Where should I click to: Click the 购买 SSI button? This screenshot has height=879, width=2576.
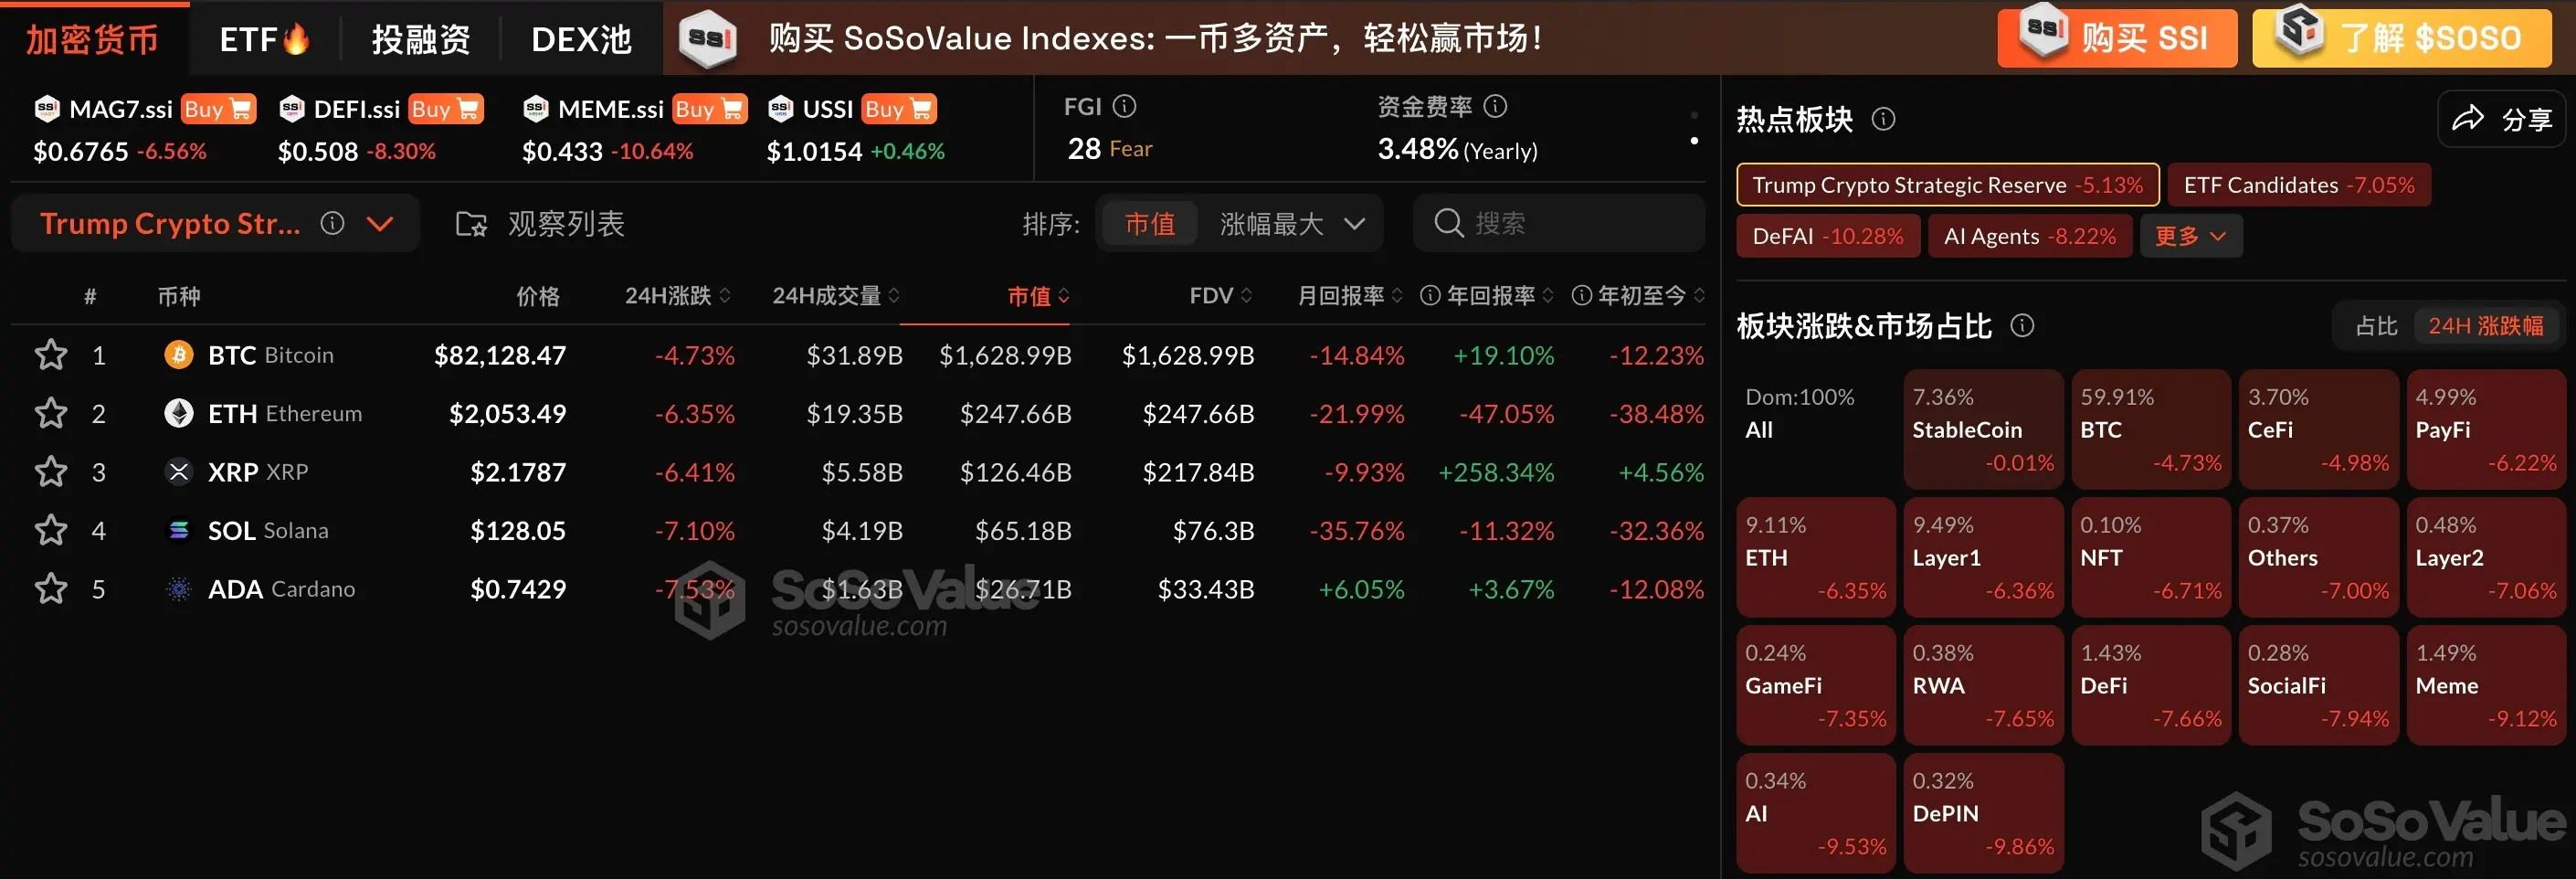click(x=2116, y=38)
